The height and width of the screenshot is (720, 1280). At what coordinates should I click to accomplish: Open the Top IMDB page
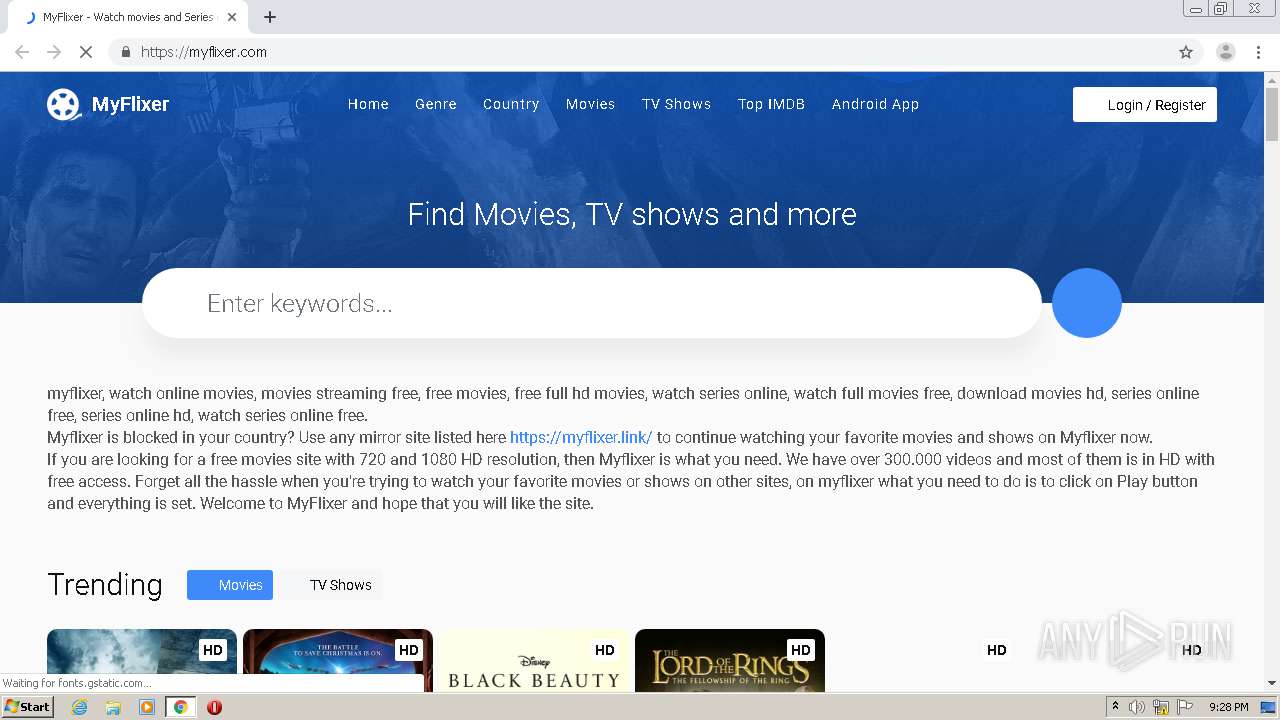tap(771, 104)
